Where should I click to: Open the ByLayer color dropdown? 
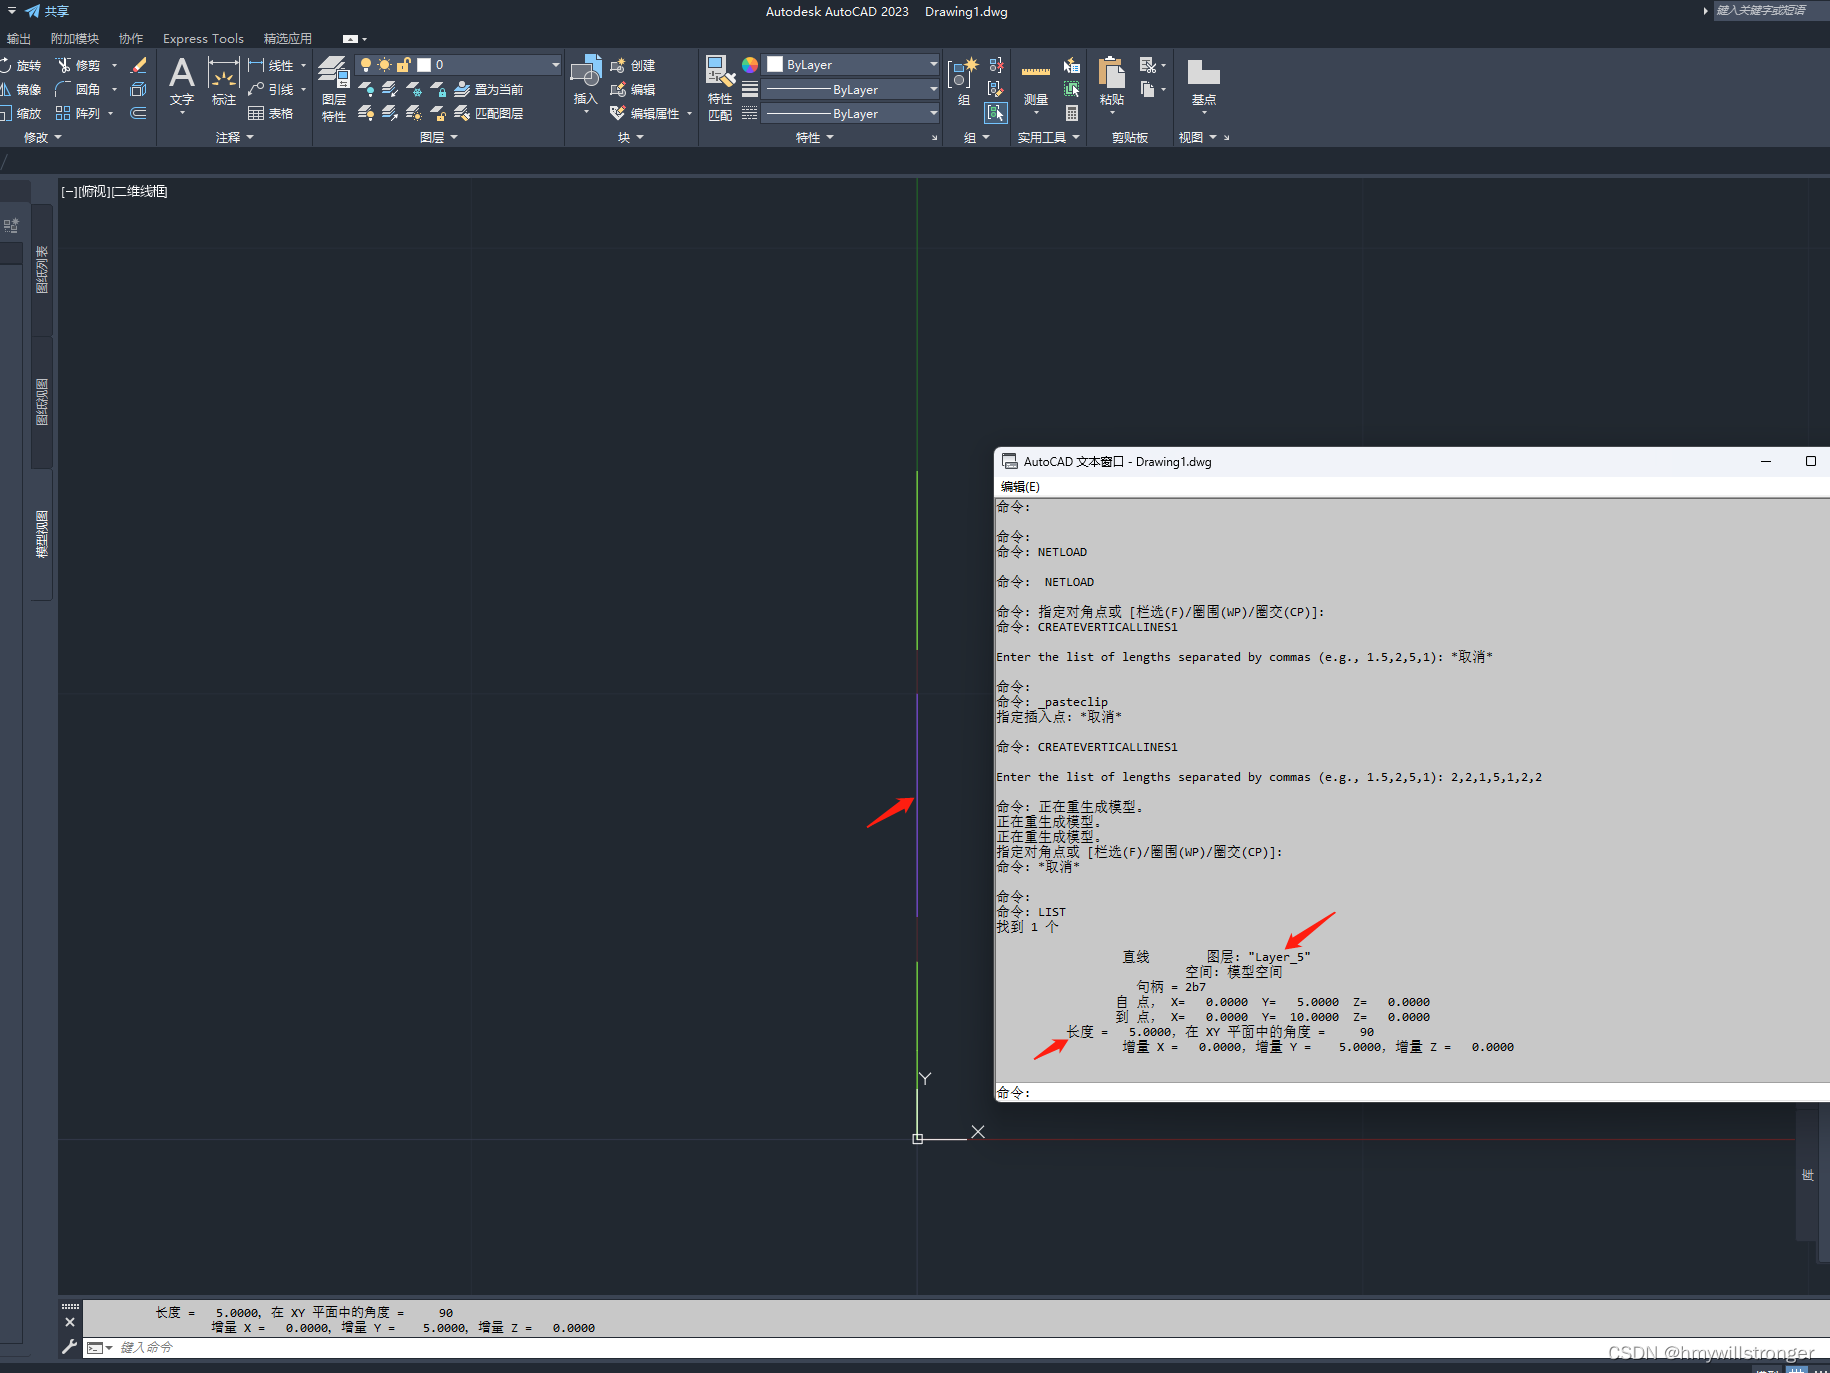tap(935, 64)
